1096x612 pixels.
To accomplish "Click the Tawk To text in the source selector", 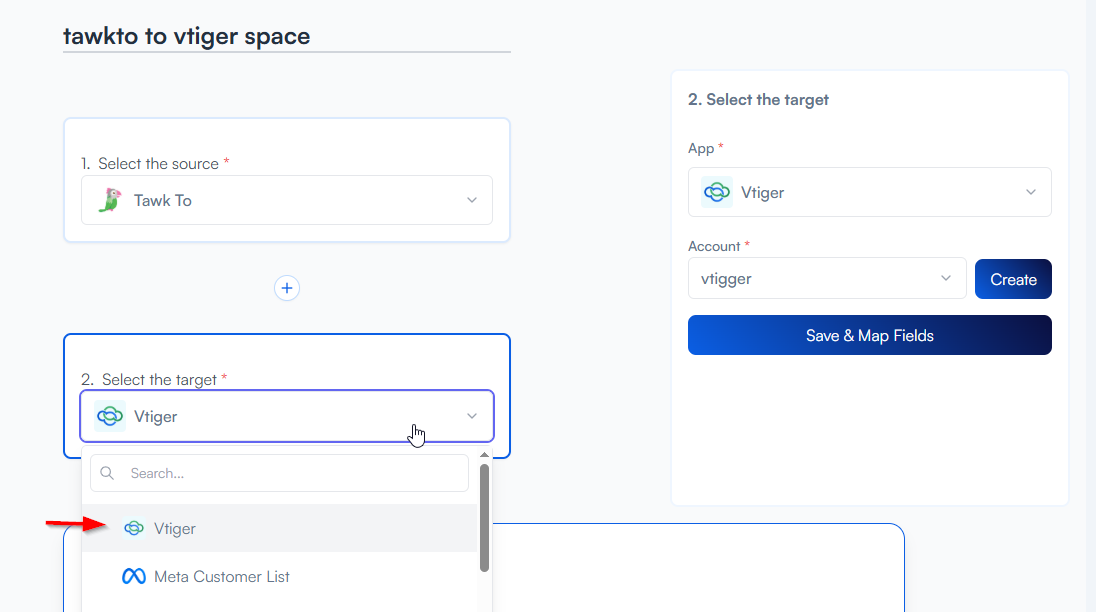I will click(x=163, y=200).
